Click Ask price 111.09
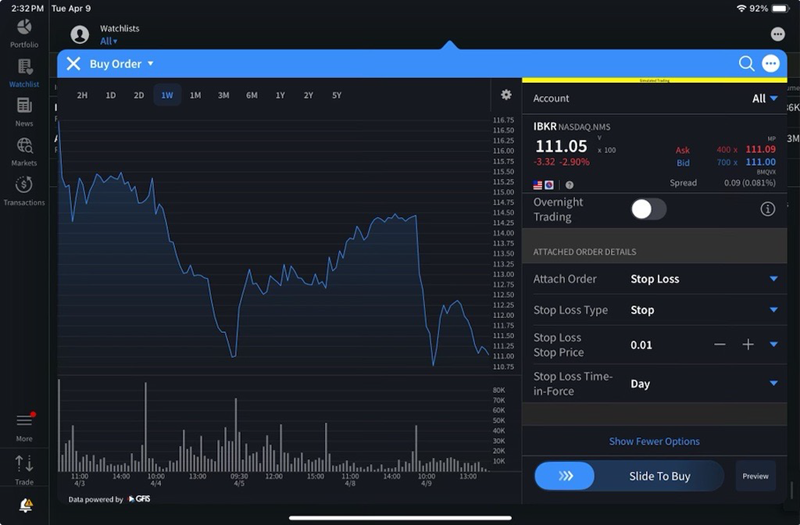Viewport: 800px width, 525px height. pyautogui.click(x=760, y=149)
